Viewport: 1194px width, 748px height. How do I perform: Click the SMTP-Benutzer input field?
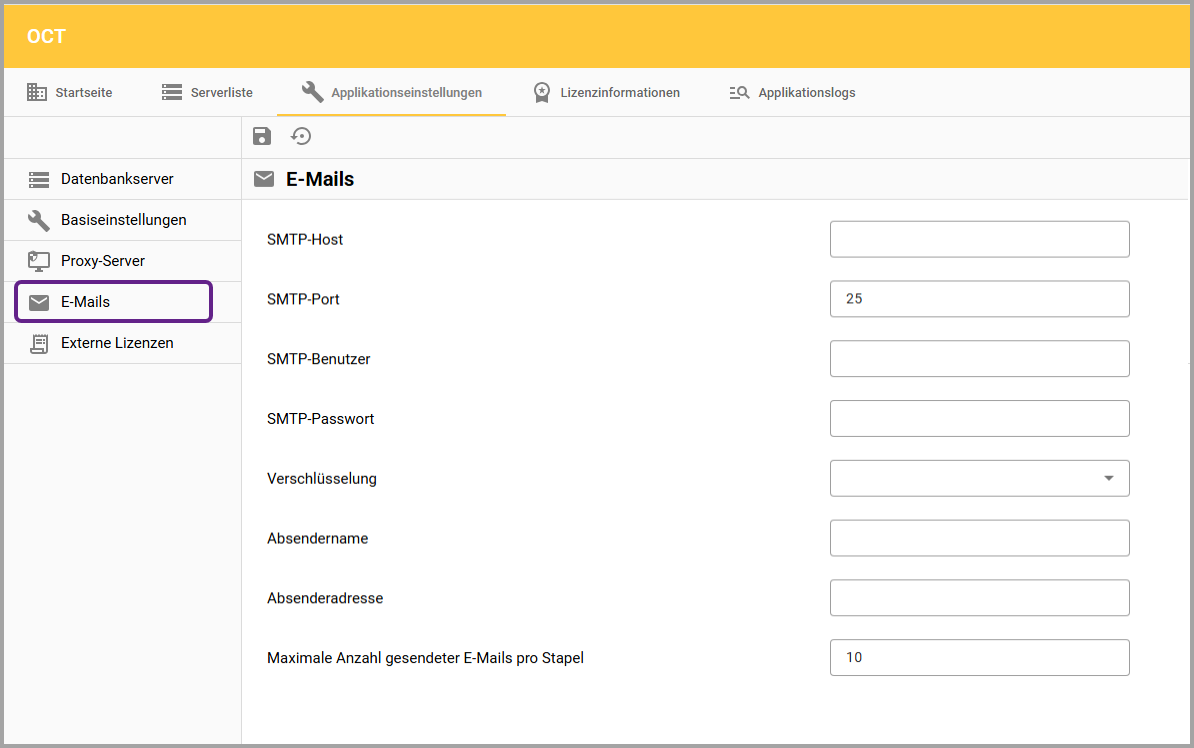[x=979, y=359]
